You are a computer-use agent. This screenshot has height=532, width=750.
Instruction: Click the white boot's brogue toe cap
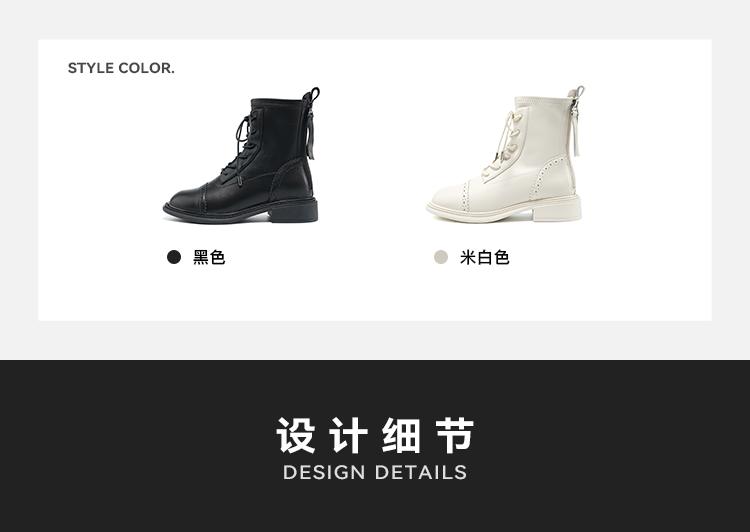point(451,198)
